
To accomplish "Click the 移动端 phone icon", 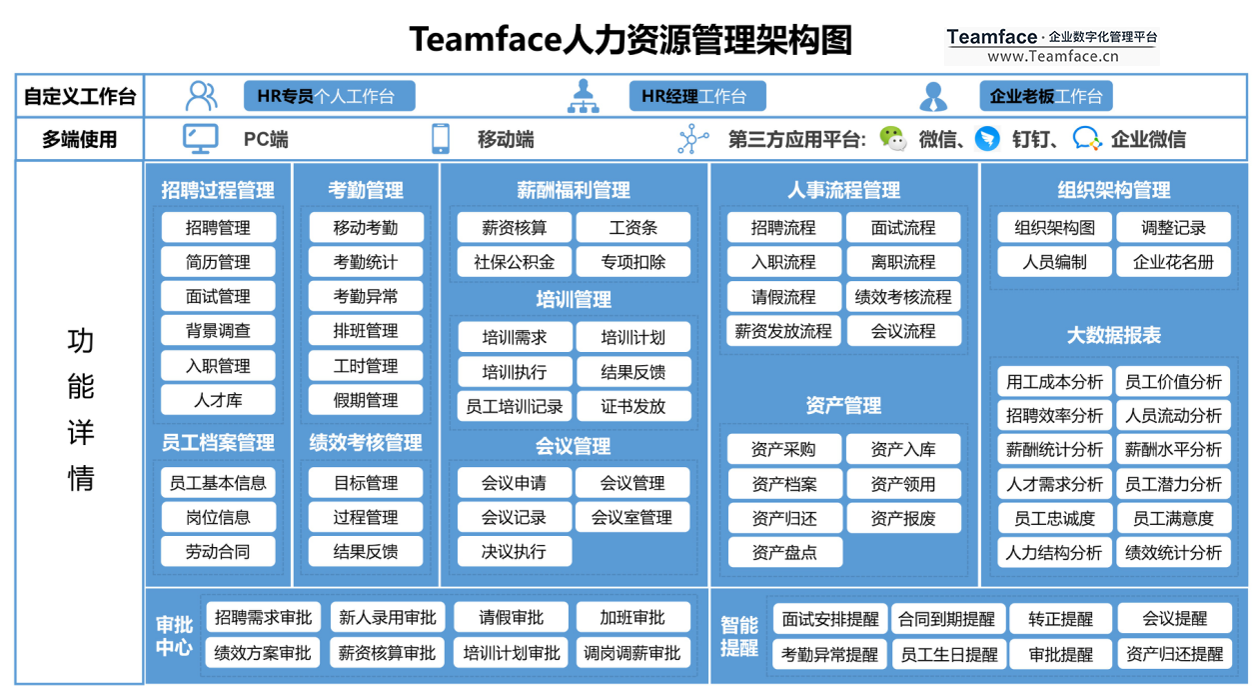I will click(x=440, y=139).
